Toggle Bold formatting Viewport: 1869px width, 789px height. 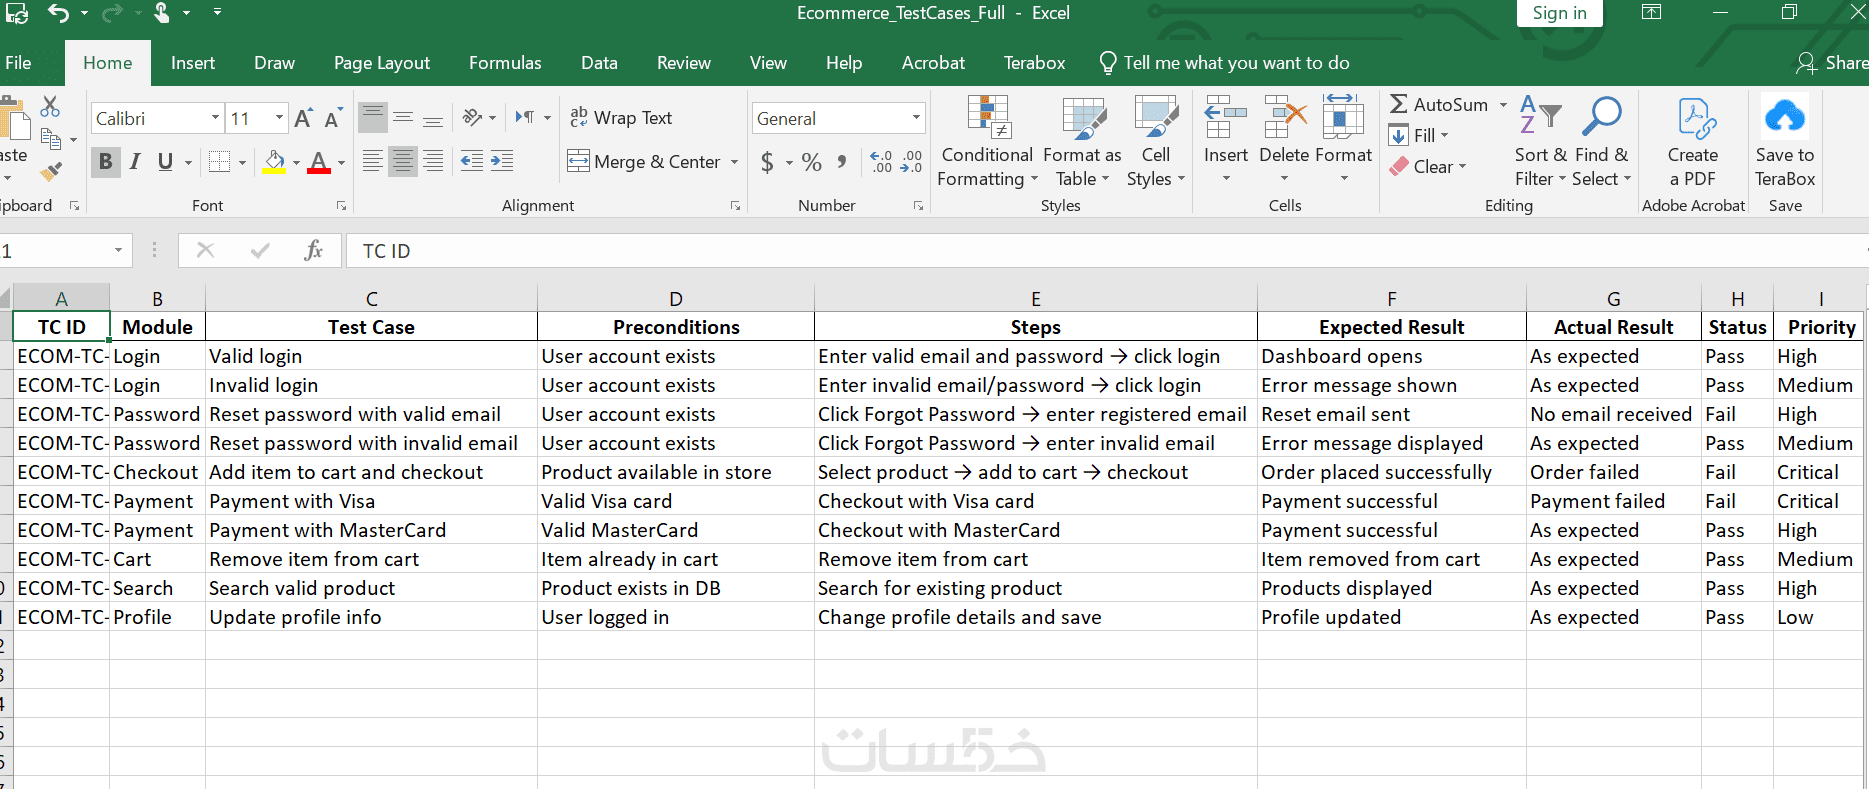105,162
